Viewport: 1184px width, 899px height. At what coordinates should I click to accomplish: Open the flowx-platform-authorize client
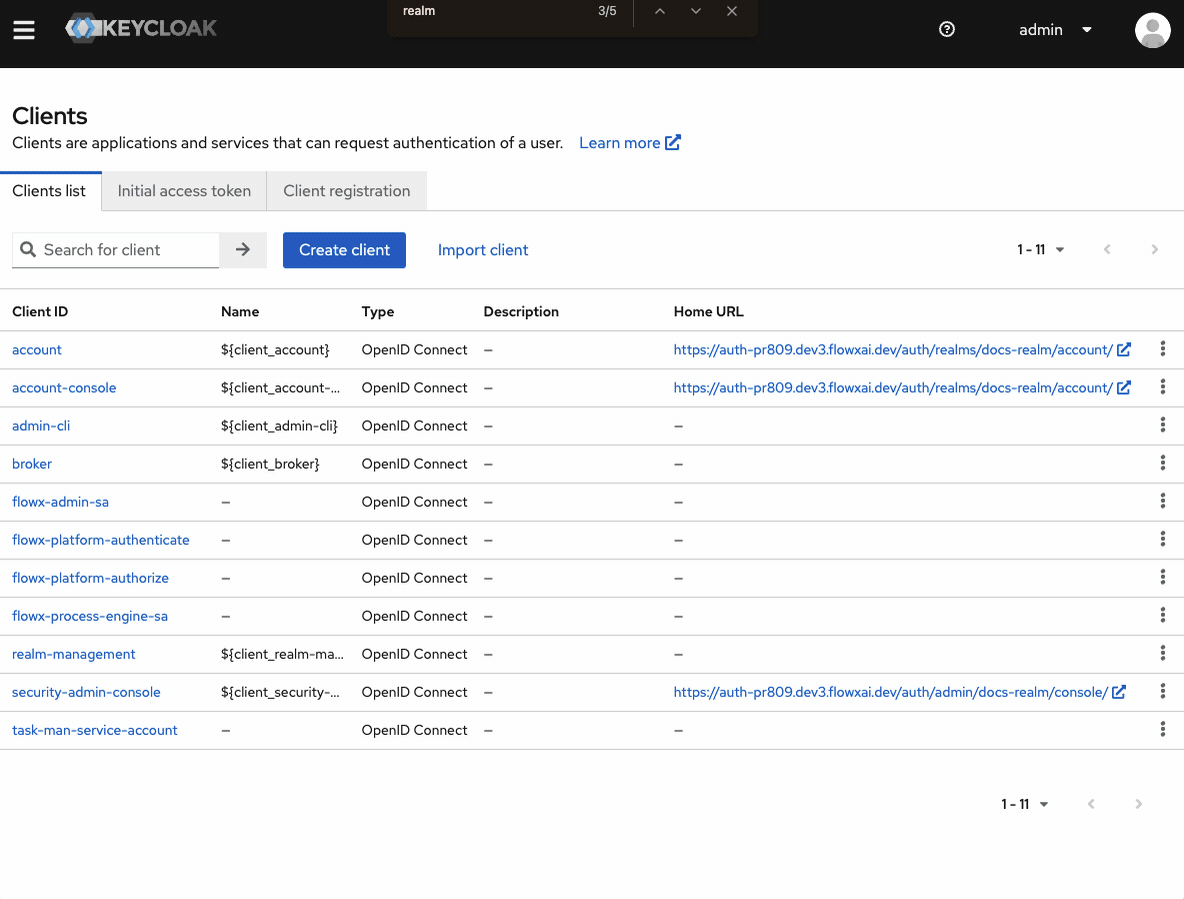91,578
